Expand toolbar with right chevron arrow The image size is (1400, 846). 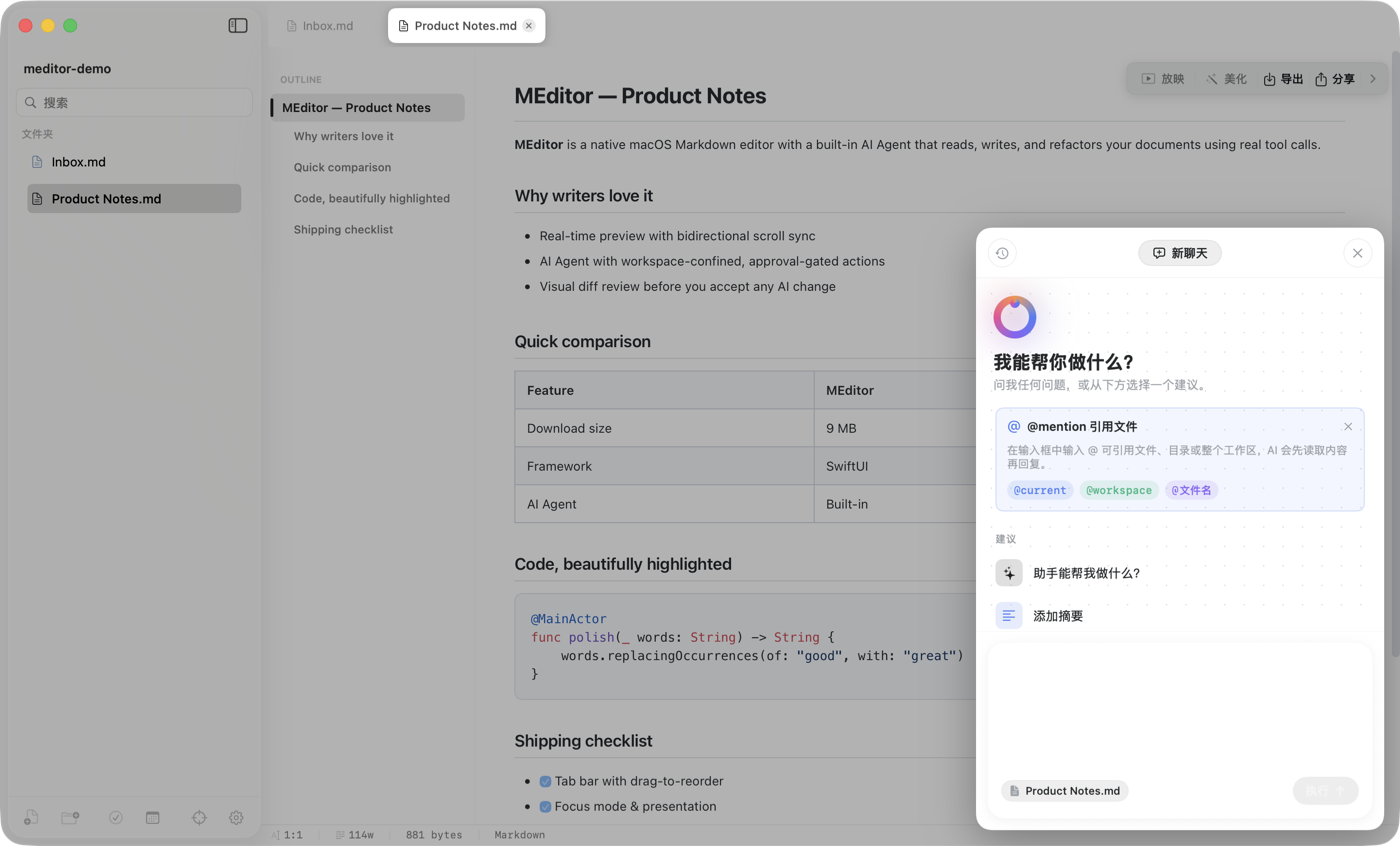(1373, 79)
